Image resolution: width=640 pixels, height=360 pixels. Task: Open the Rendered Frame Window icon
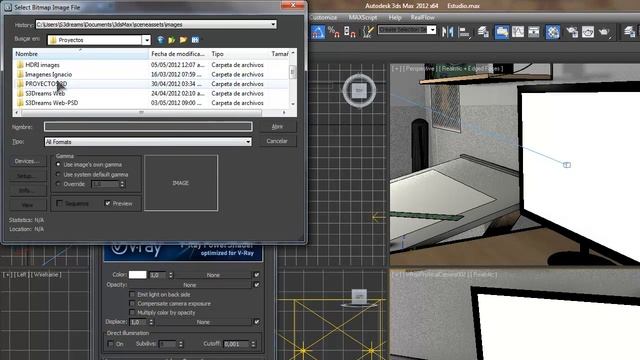(588, 32)
